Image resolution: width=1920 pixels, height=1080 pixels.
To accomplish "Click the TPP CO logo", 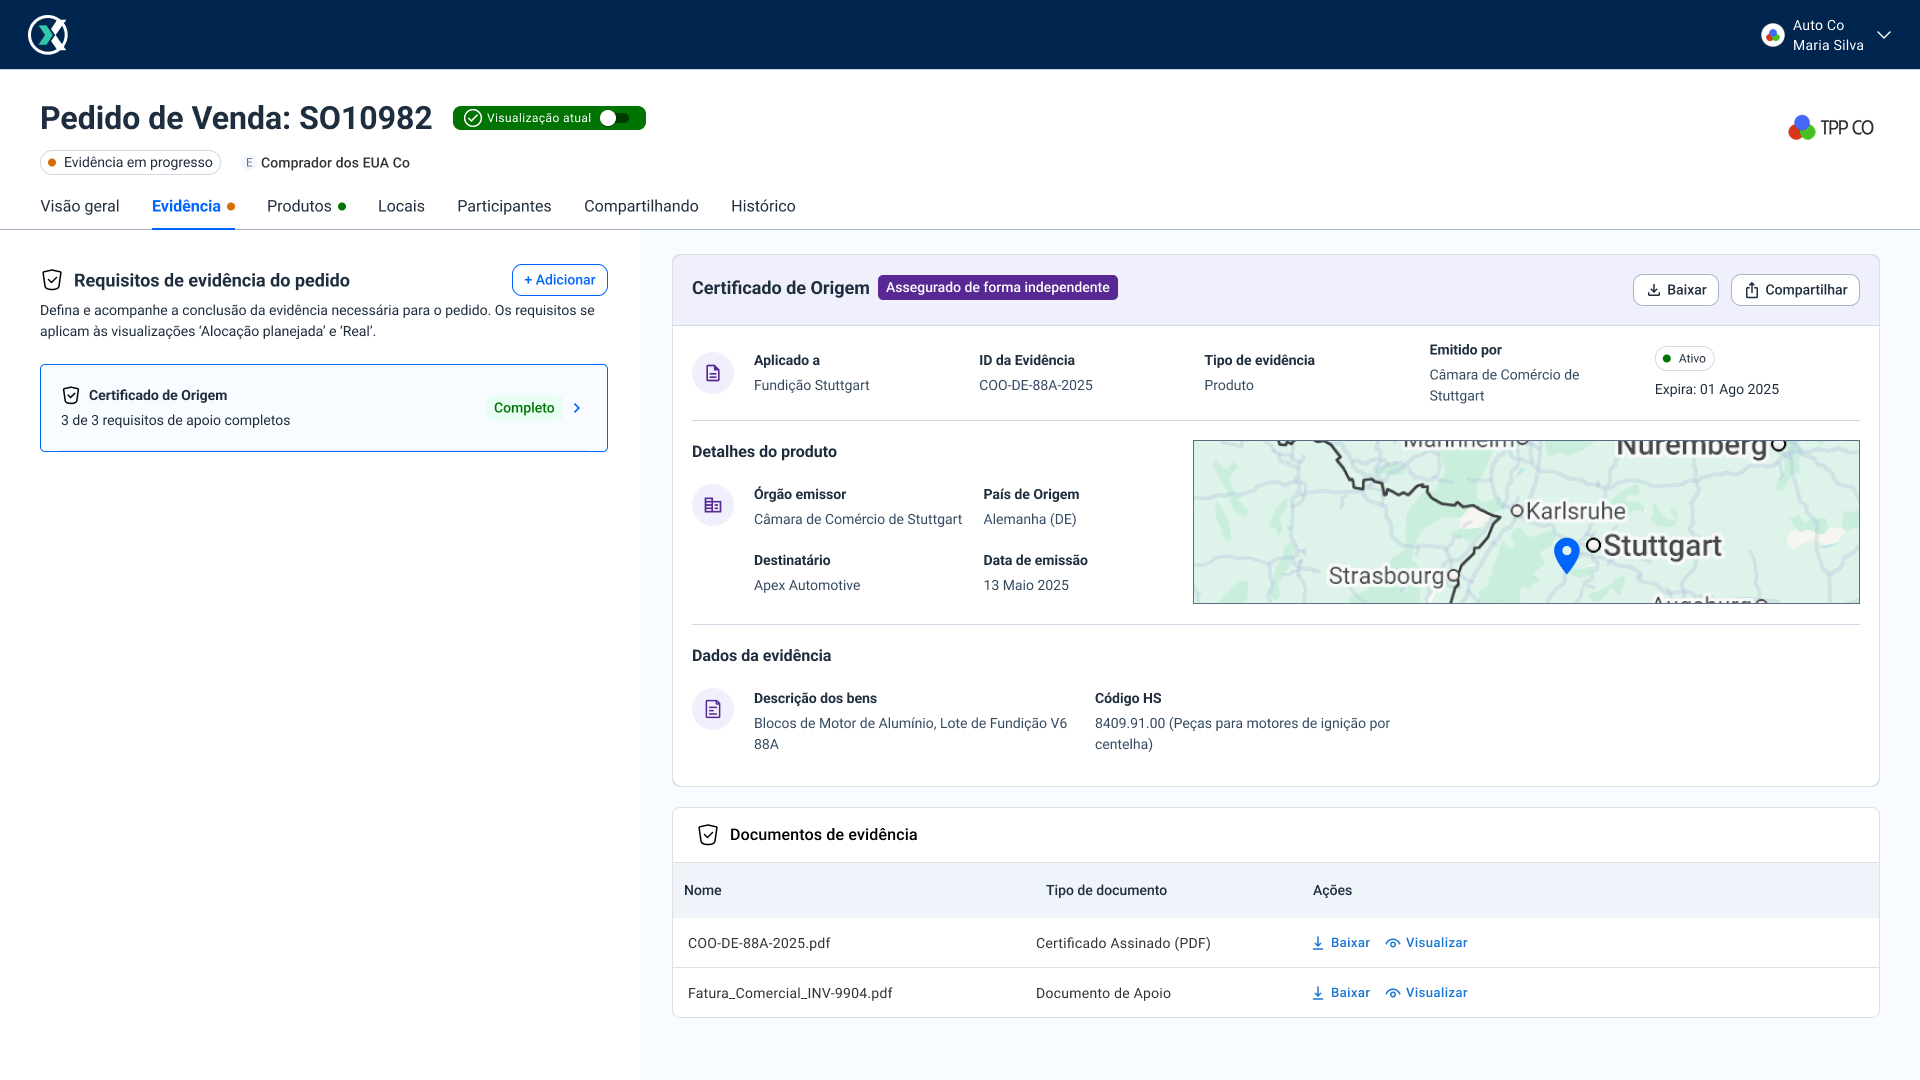I will pyautogui.click(x=1830, y=128).
